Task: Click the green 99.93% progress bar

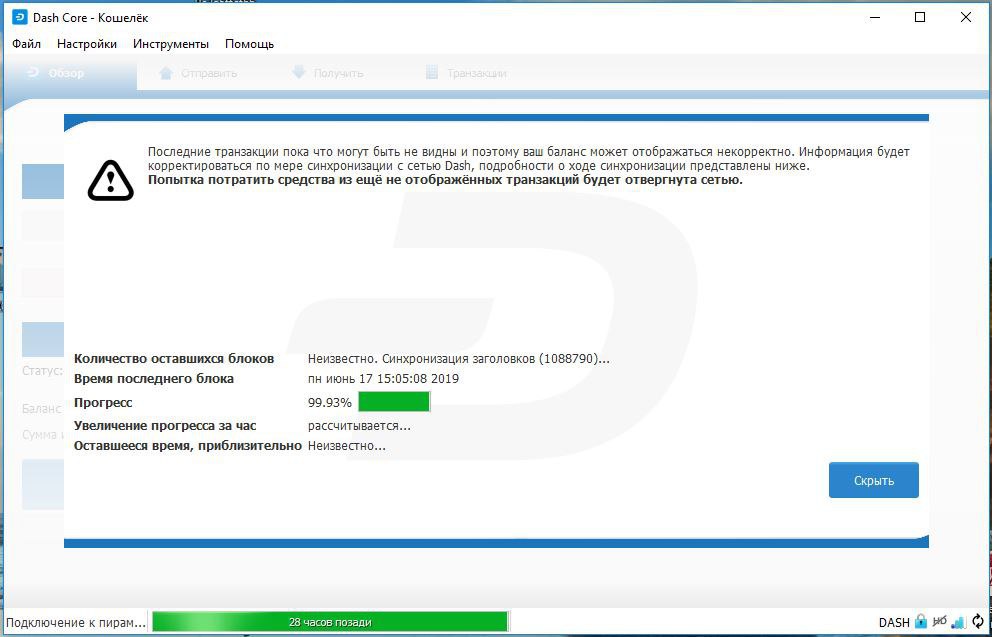Action: [394, 402]
